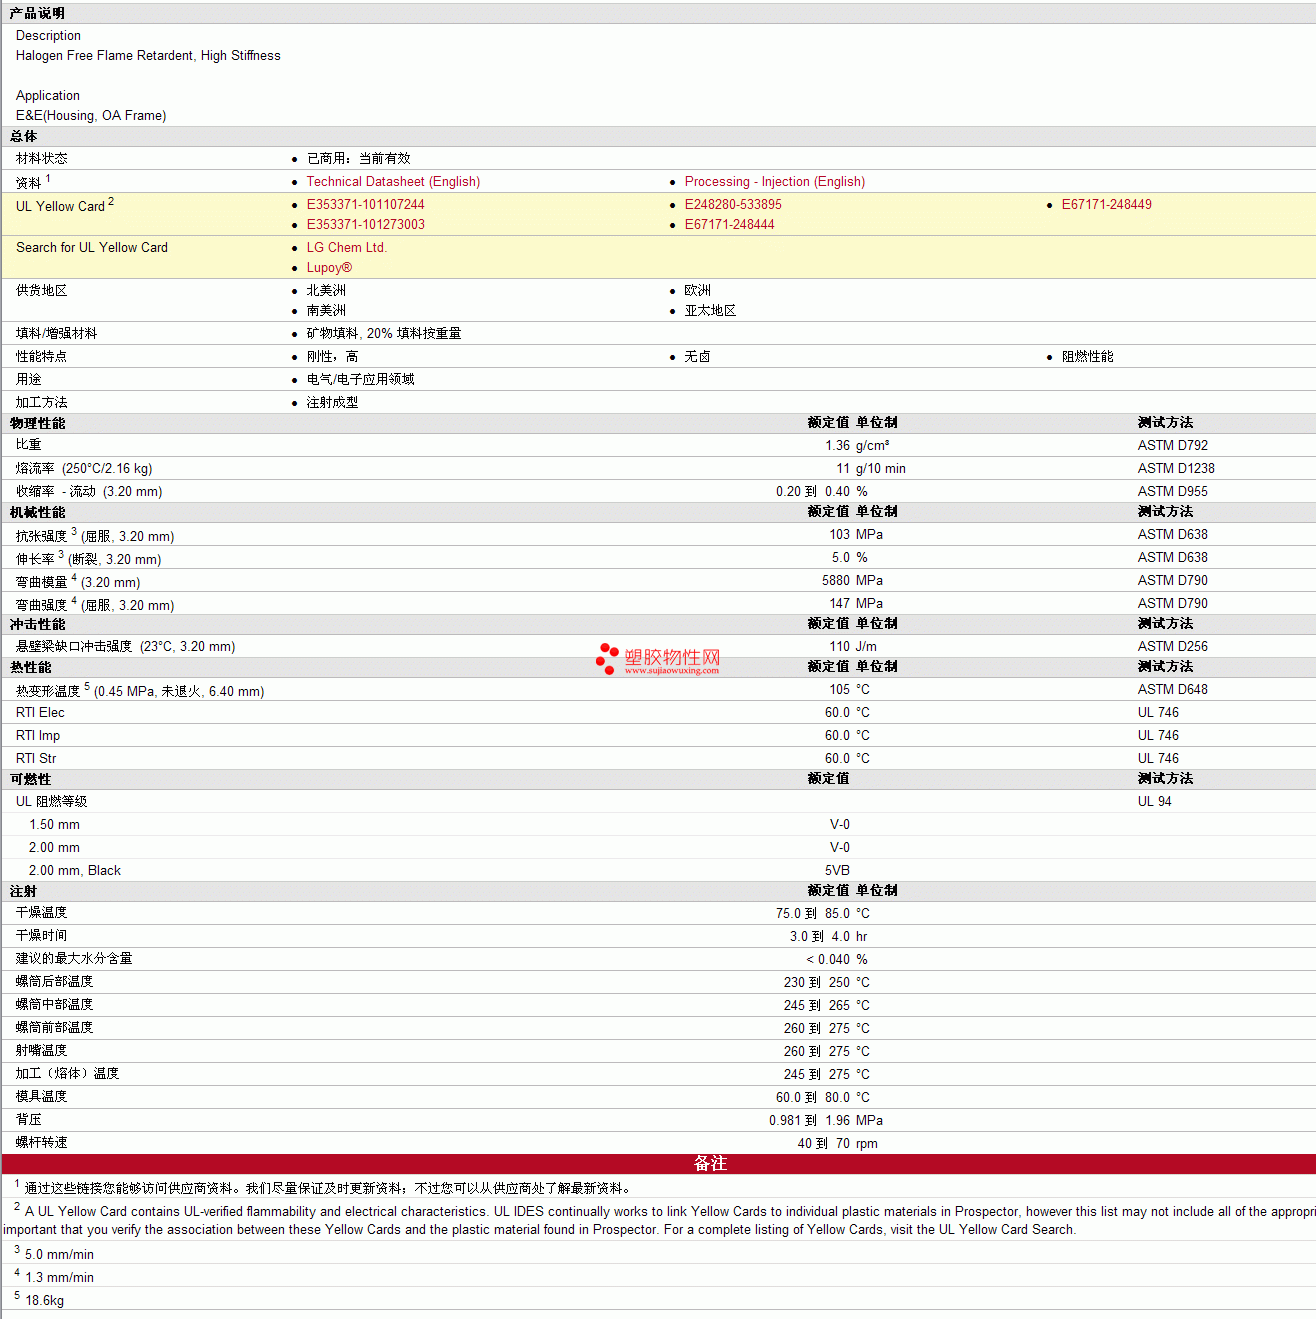Select ASTM D792 test method cell
This screenshot has height=1319, width=1316.
(x=1172, y=446)
